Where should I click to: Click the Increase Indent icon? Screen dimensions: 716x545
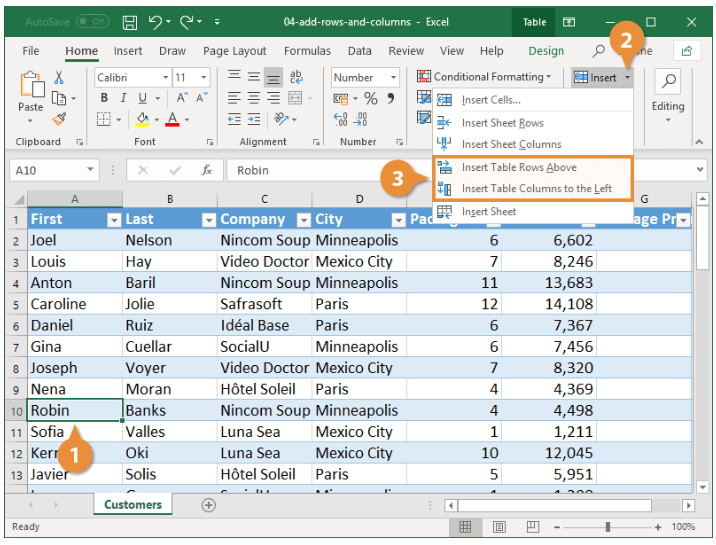pyautogui.click(x=254, y=119)
